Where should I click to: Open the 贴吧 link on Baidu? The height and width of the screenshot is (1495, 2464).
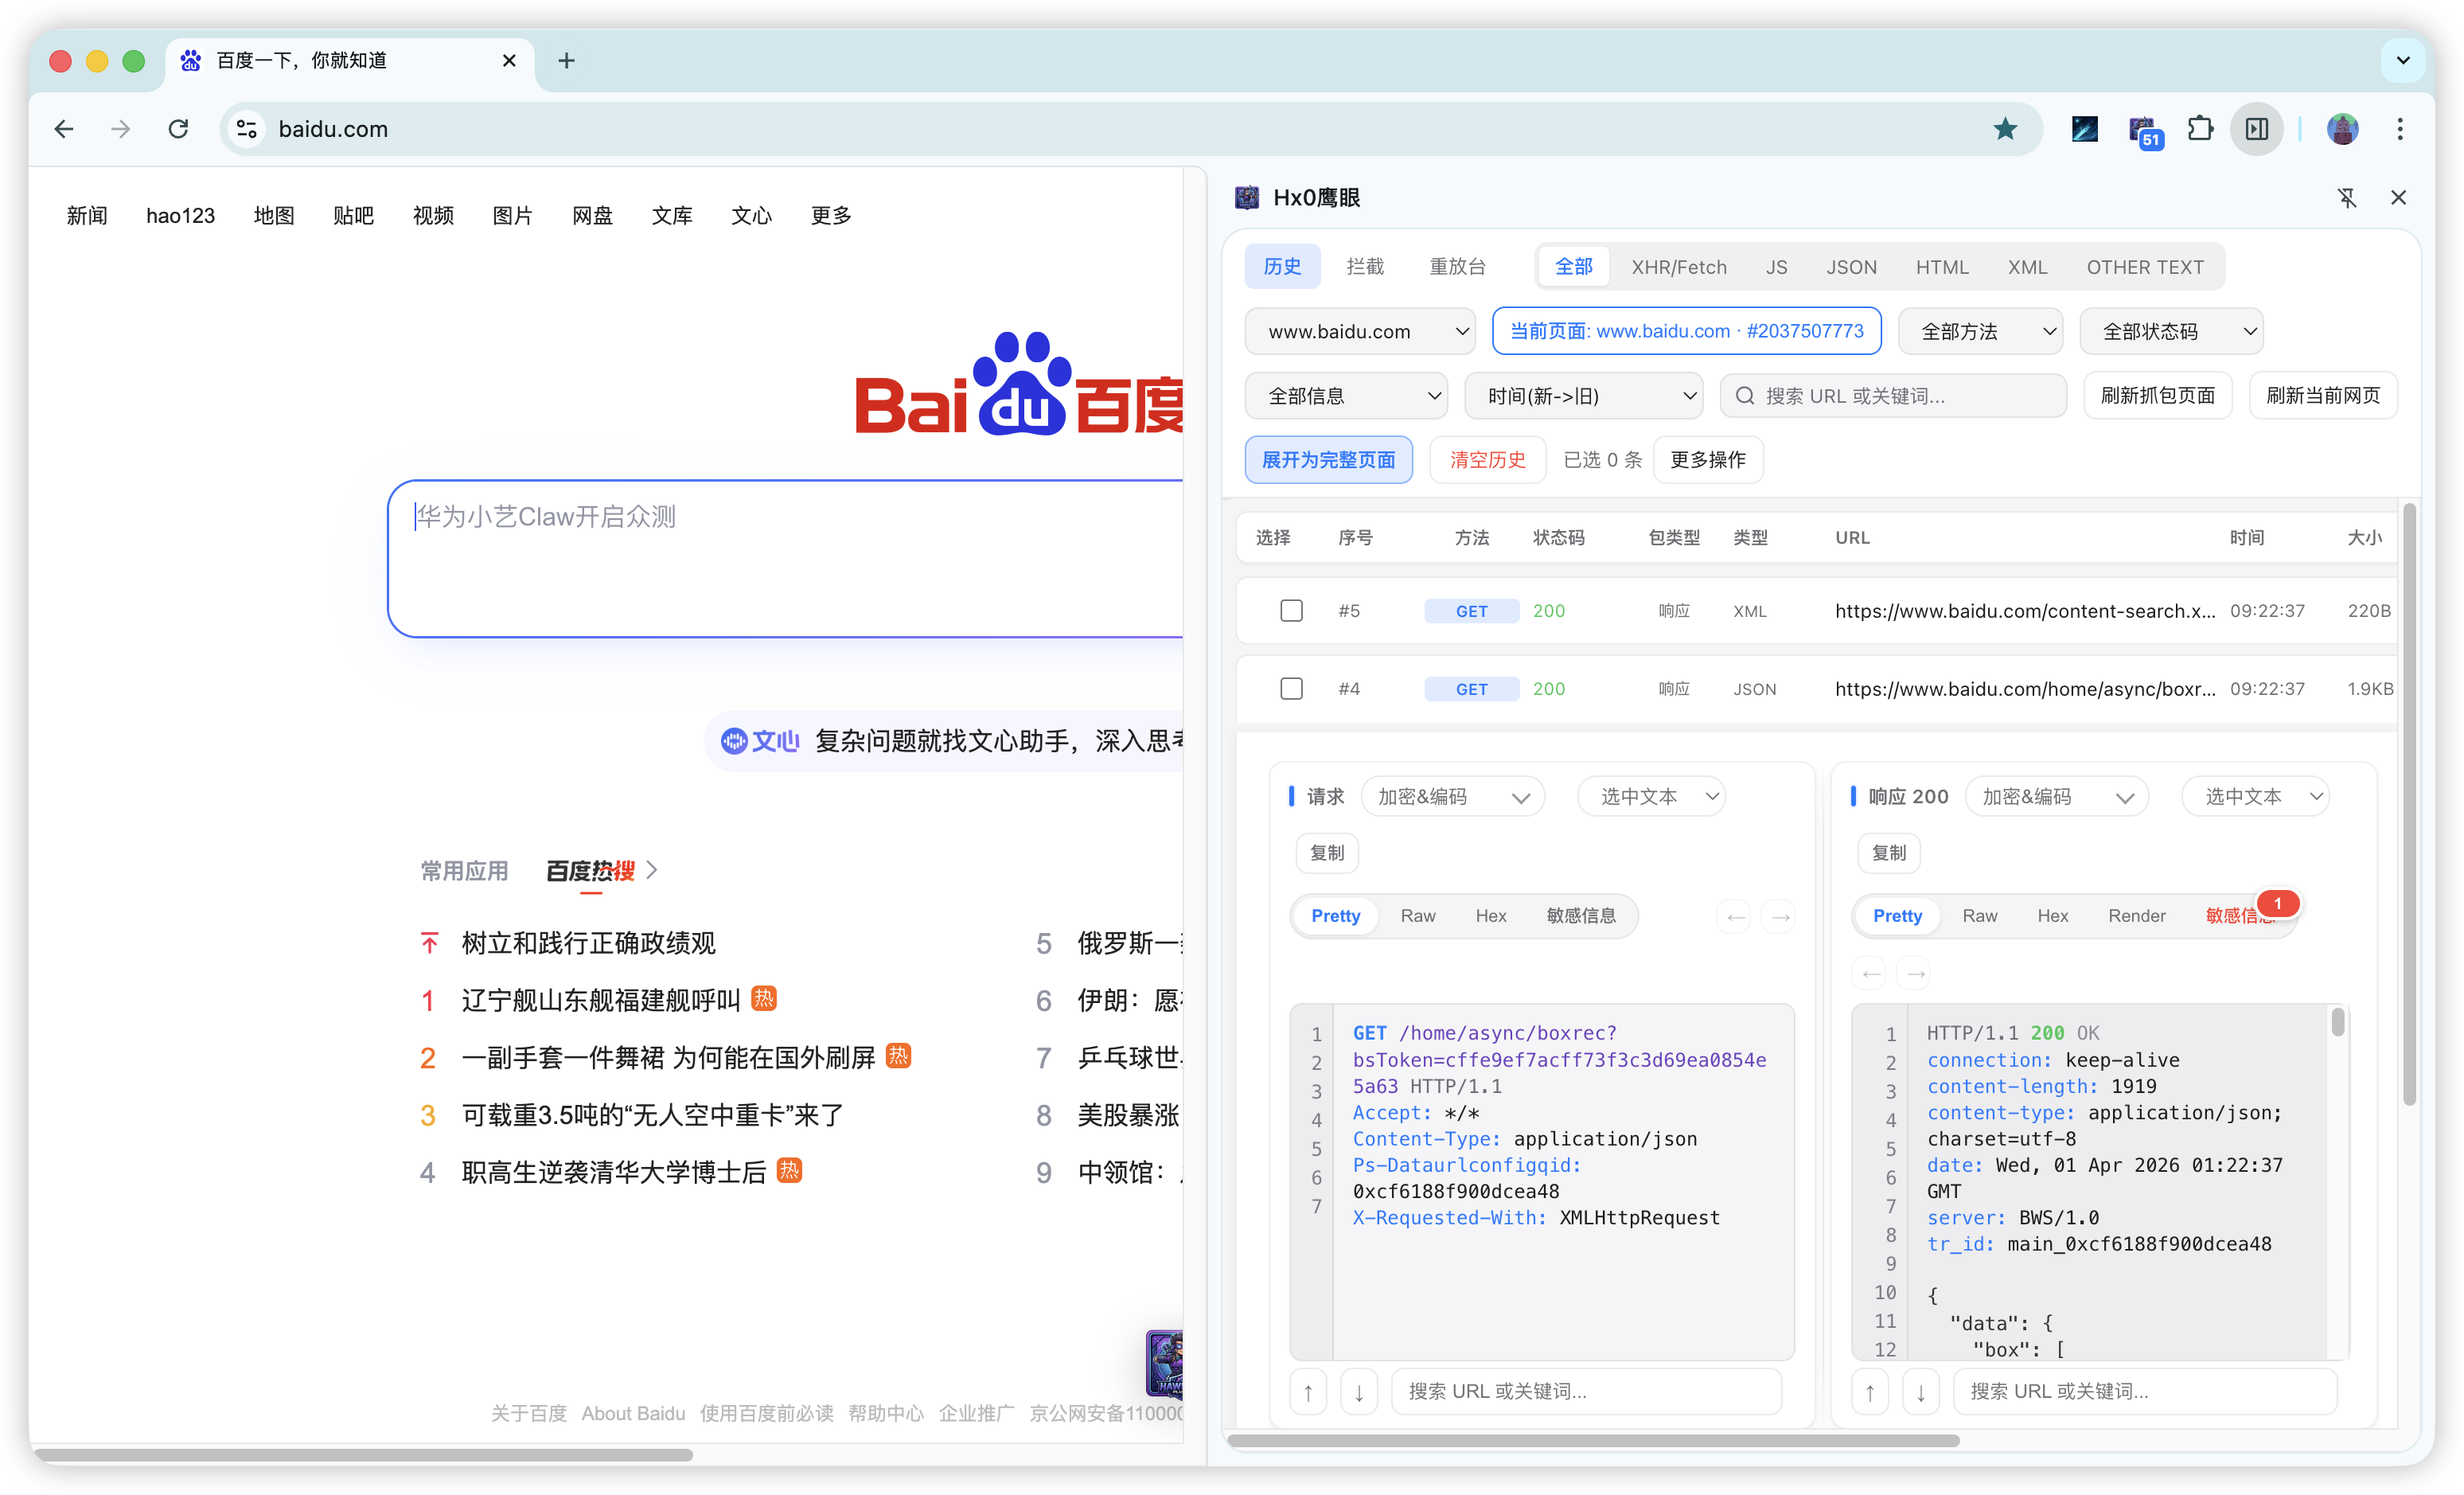coord(353,216)
